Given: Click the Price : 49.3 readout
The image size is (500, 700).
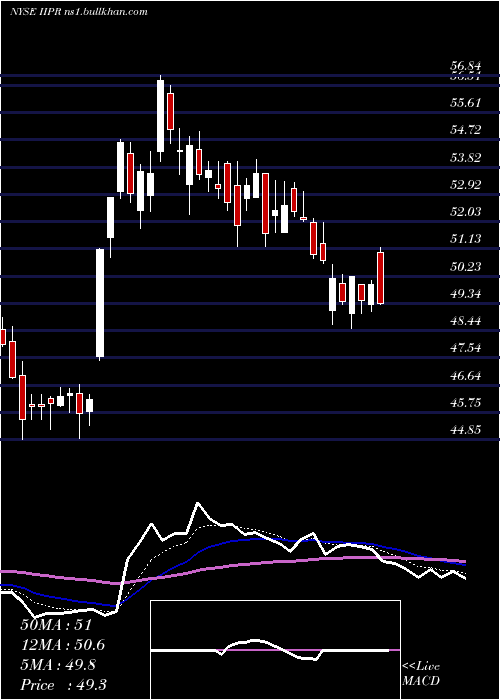Looking at the screenshot, I should click(63, 685).
